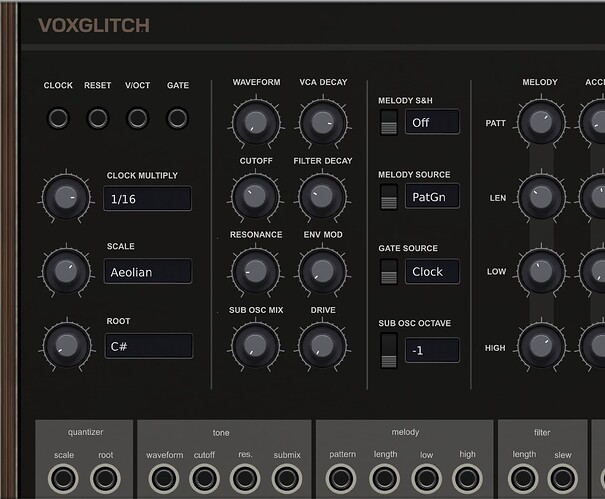The image size is (605, 499).
Task: Click the quantizer scale jack
Action: (x=64, y=478)
